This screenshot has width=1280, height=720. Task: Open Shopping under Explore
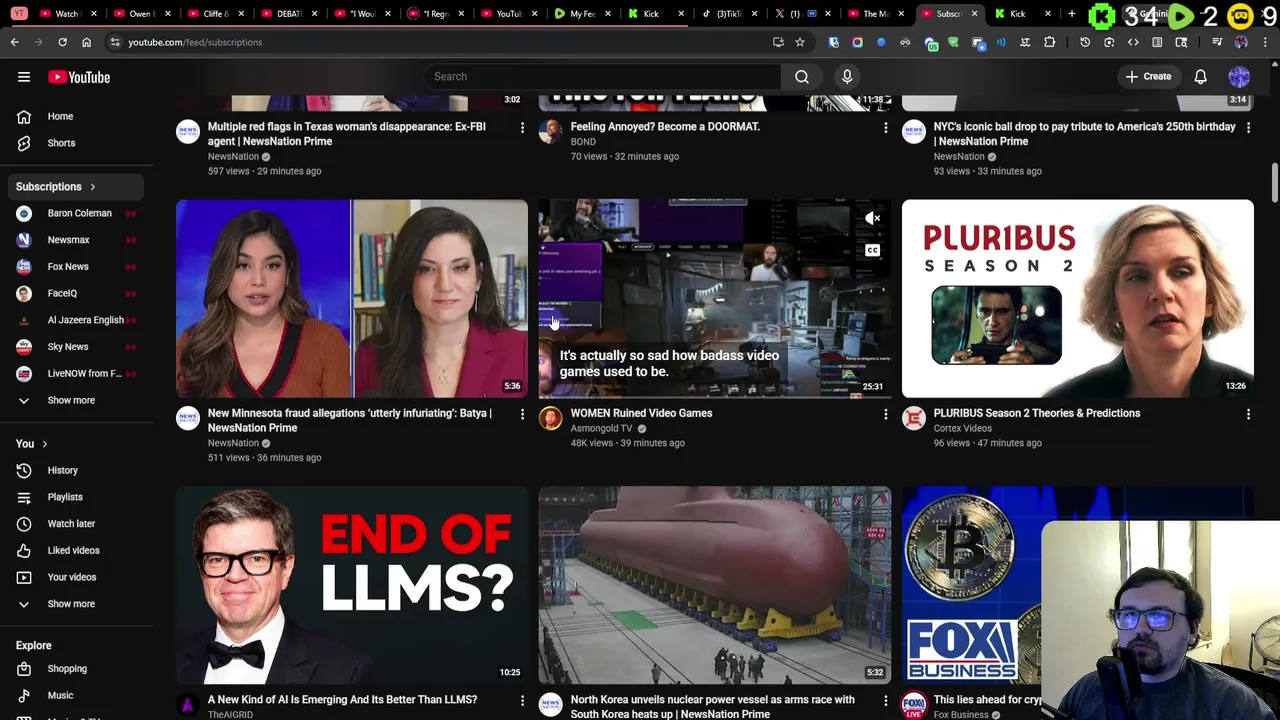pyautogui.click(x=78, y=669)
